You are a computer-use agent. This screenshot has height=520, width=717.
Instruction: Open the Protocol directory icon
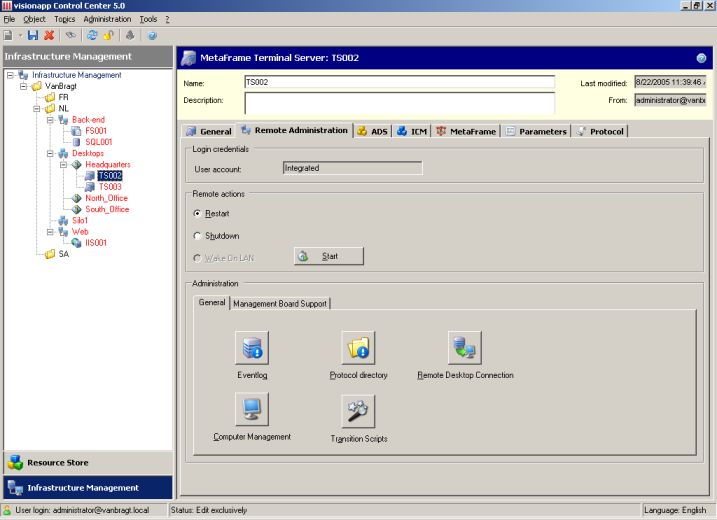358,348
